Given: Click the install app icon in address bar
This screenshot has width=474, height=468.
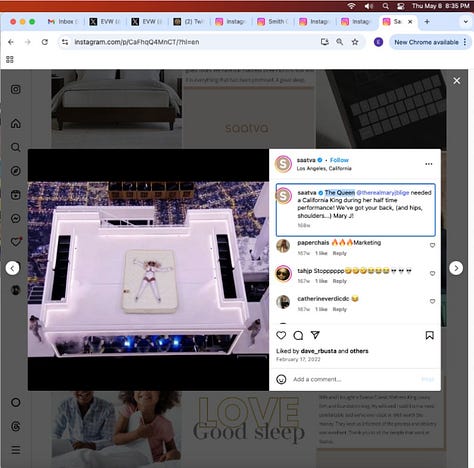Looking at the screenshot, I should pyautogui.click(x=325, y=42).
